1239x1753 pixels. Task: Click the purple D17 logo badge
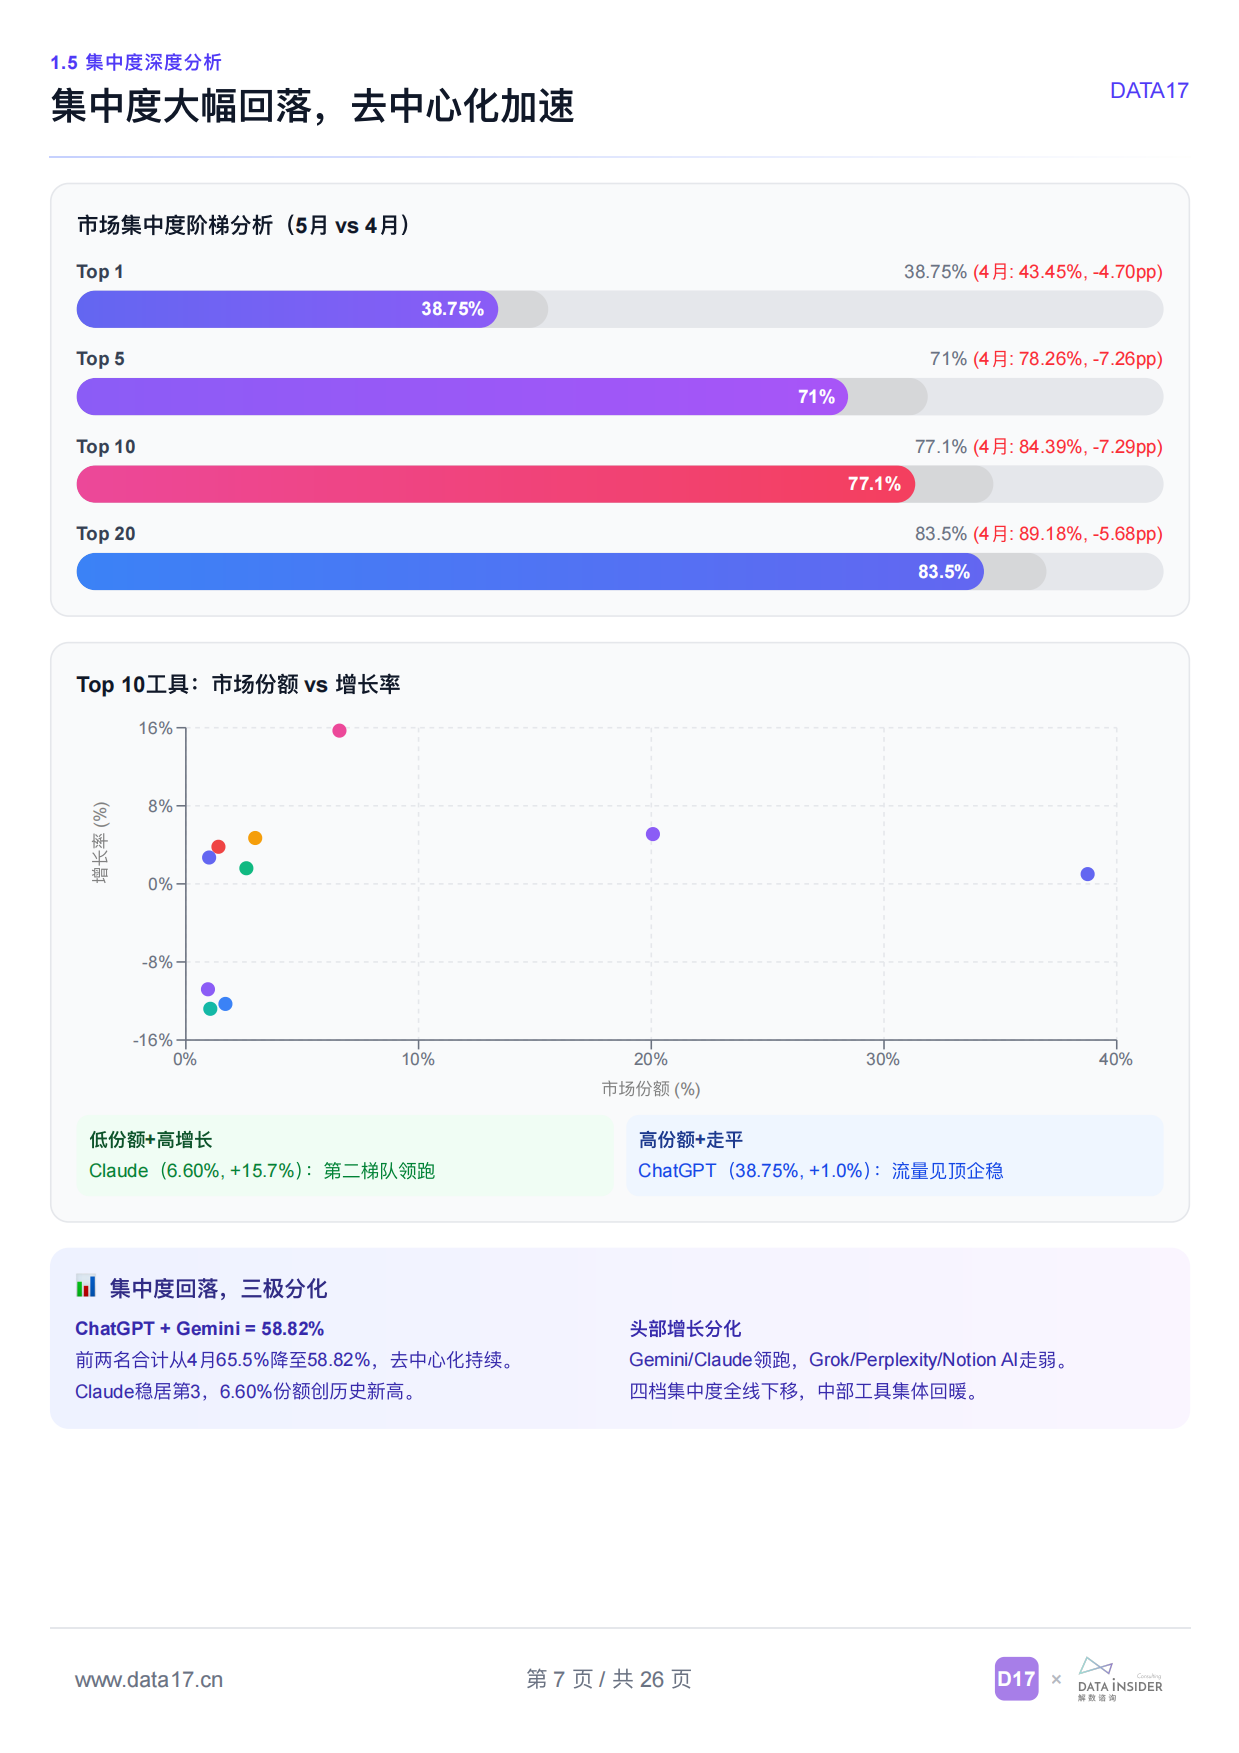(x=1016, y=1679)
